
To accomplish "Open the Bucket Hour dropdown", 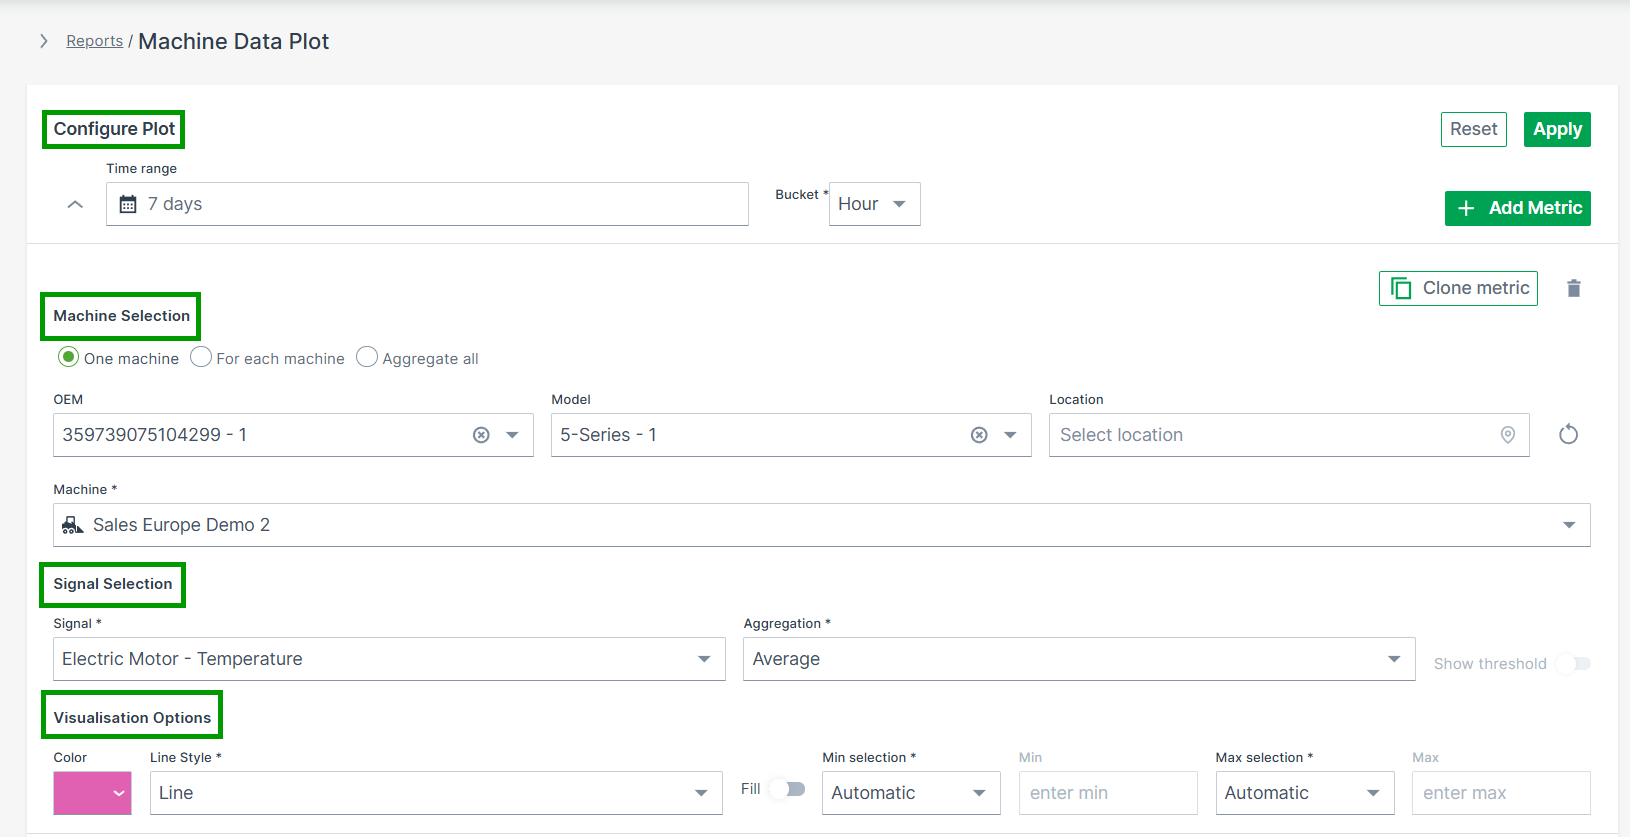I will click(x=874, y=204).
